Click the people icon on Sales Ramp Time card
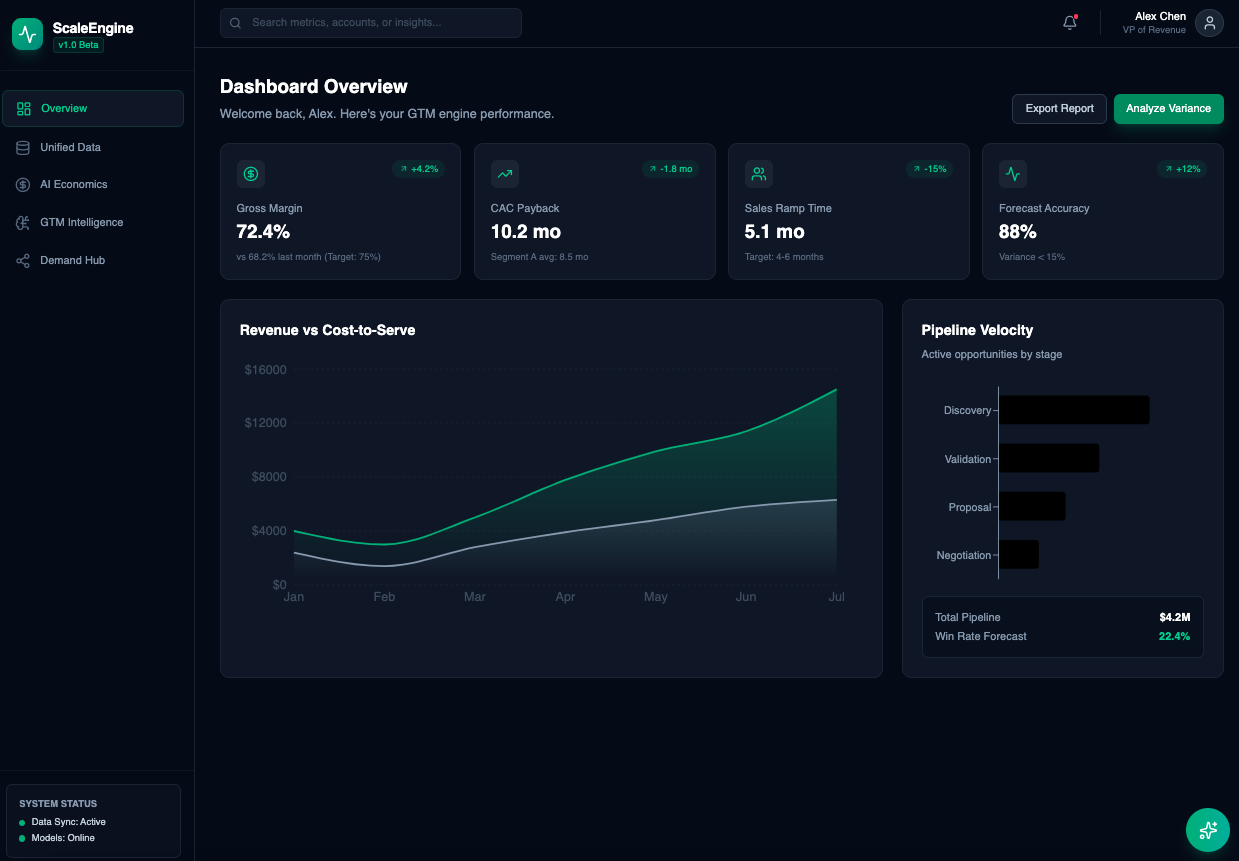 click(758, 173)
